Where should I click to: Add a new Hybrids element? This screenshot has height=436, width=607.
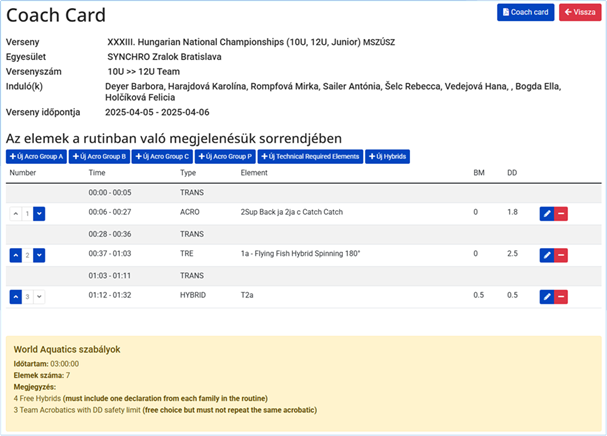pyautogui.click(x=388, y=157)
